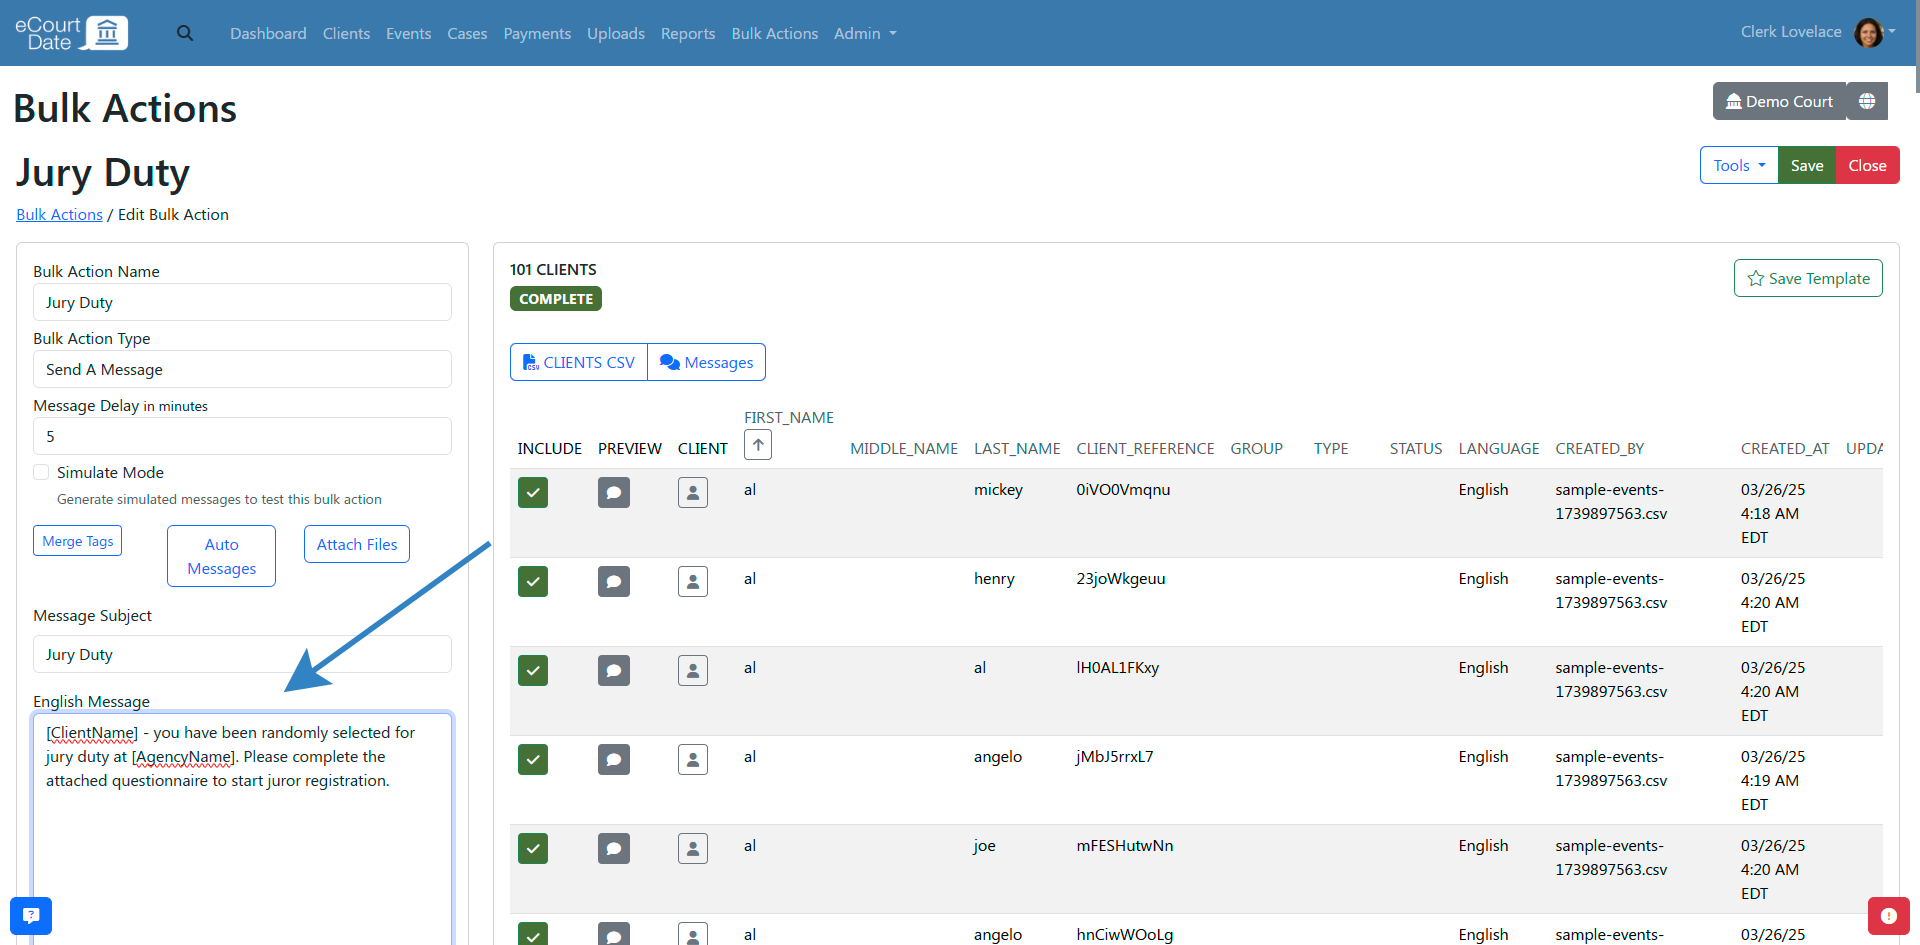Open Reports in navbar
Viewport: 1920px width, 945px height.
[688, 33]
